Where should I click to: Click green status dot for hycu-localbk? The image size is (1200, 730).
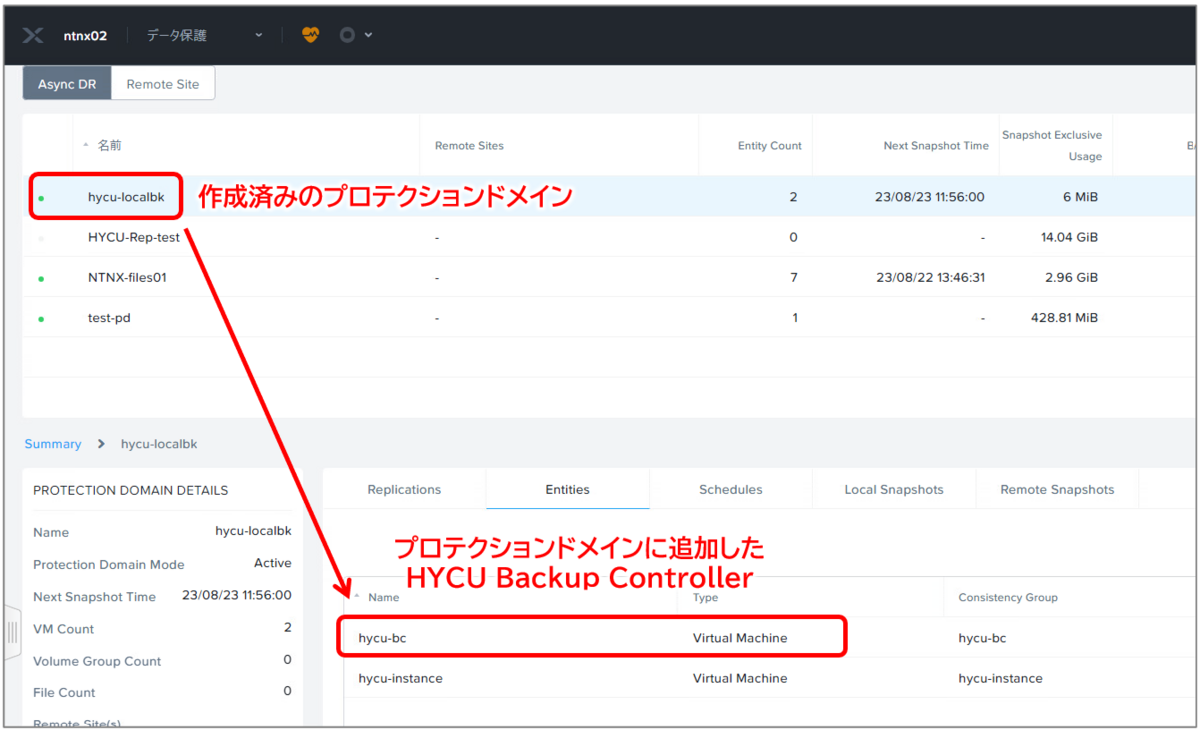[x=41, y=199]
